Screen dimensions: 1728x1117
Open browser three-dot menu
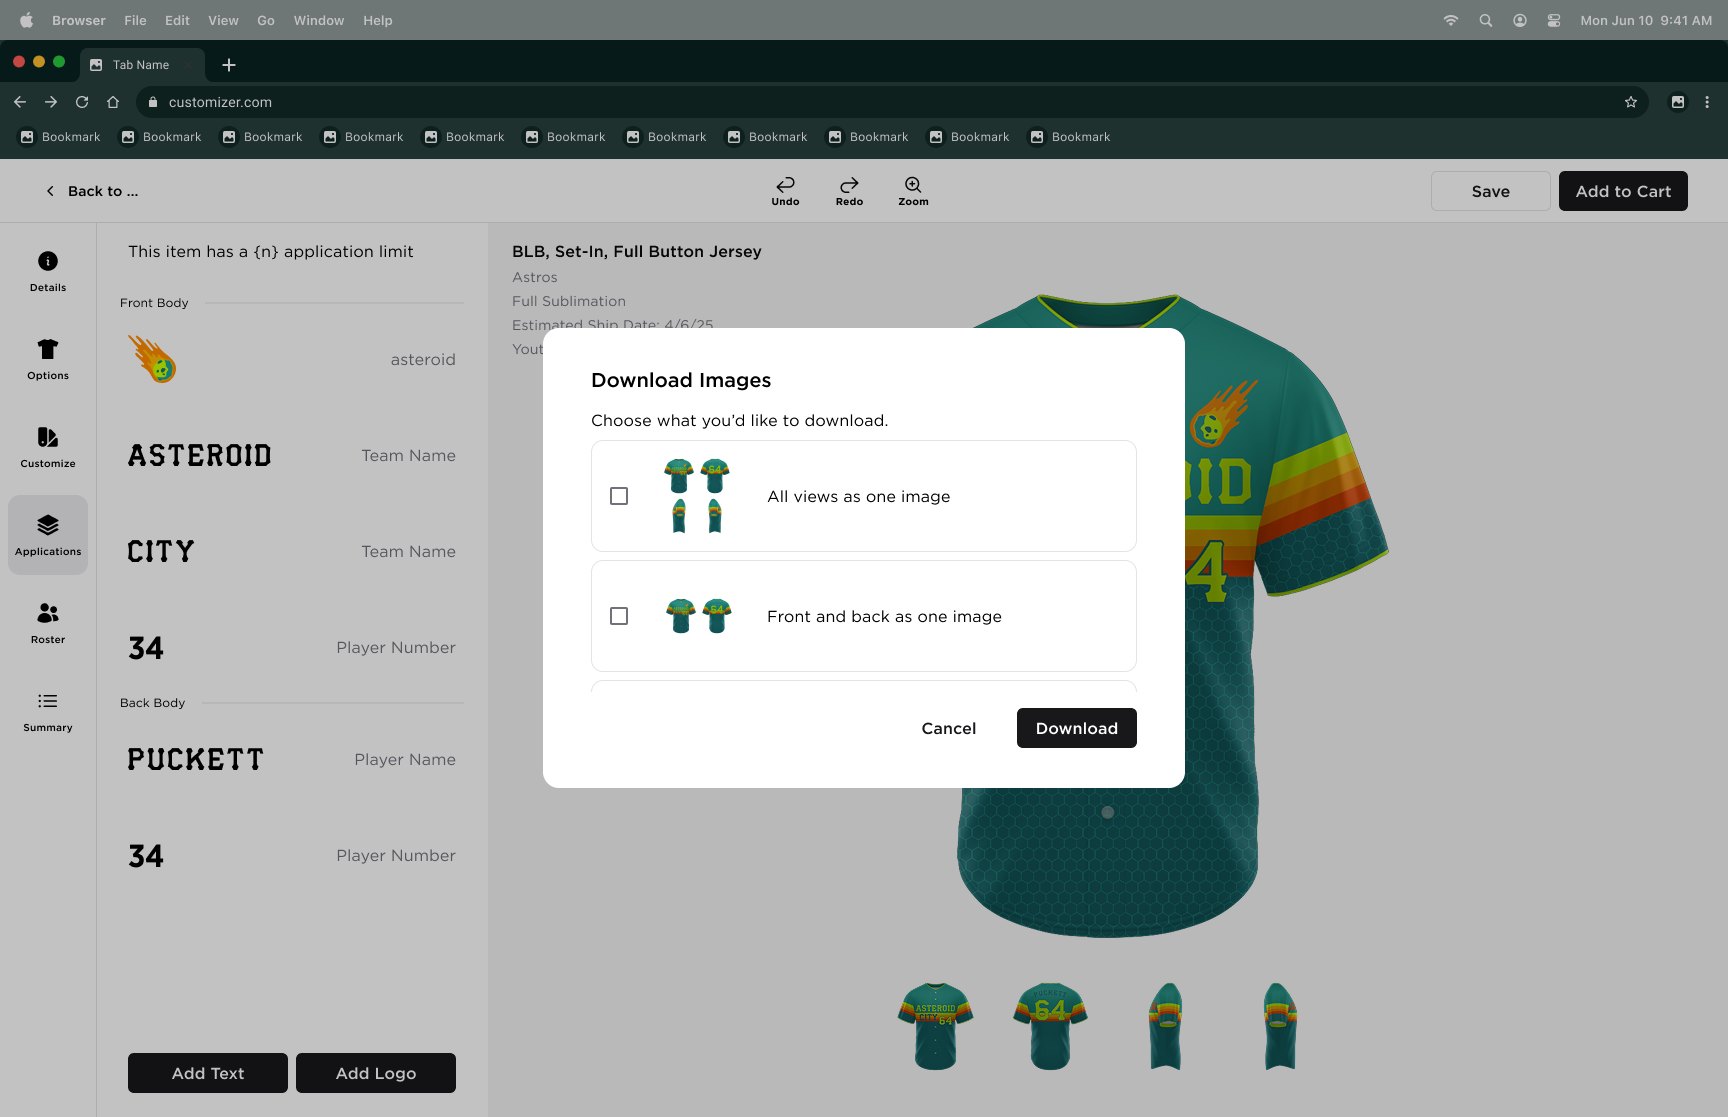[x=1707, y=102]
